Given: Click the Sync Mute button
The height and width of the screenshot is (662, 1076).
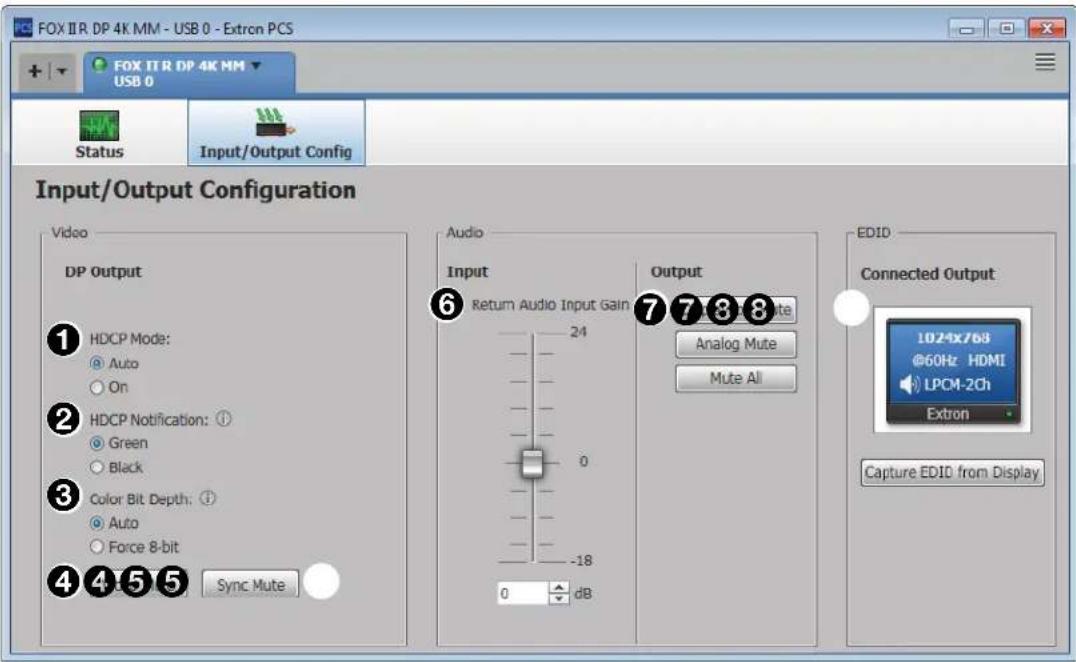Looking at the screenshot, I should 250,584.
